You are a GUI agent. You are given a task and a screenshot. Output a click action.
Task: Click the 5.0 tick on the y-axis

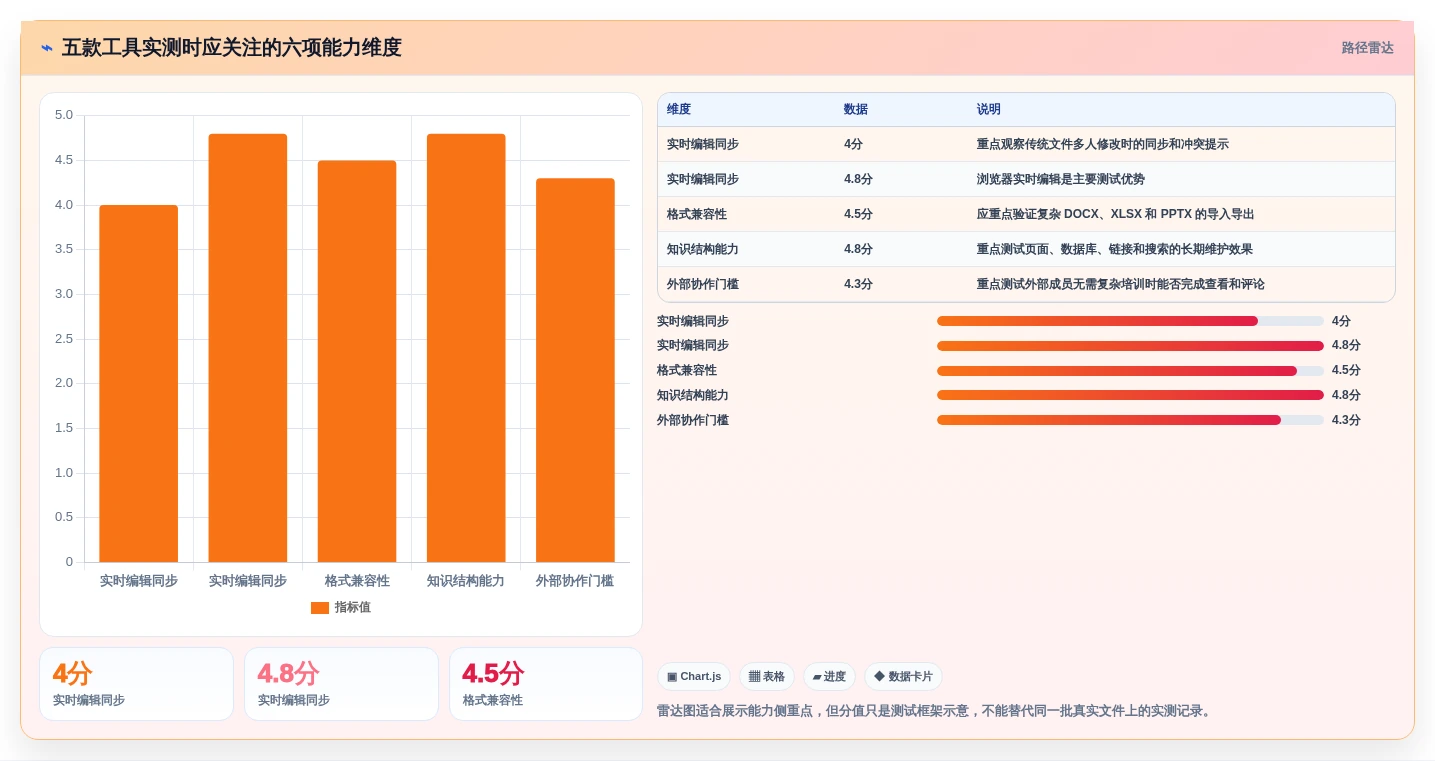[64, 115]
